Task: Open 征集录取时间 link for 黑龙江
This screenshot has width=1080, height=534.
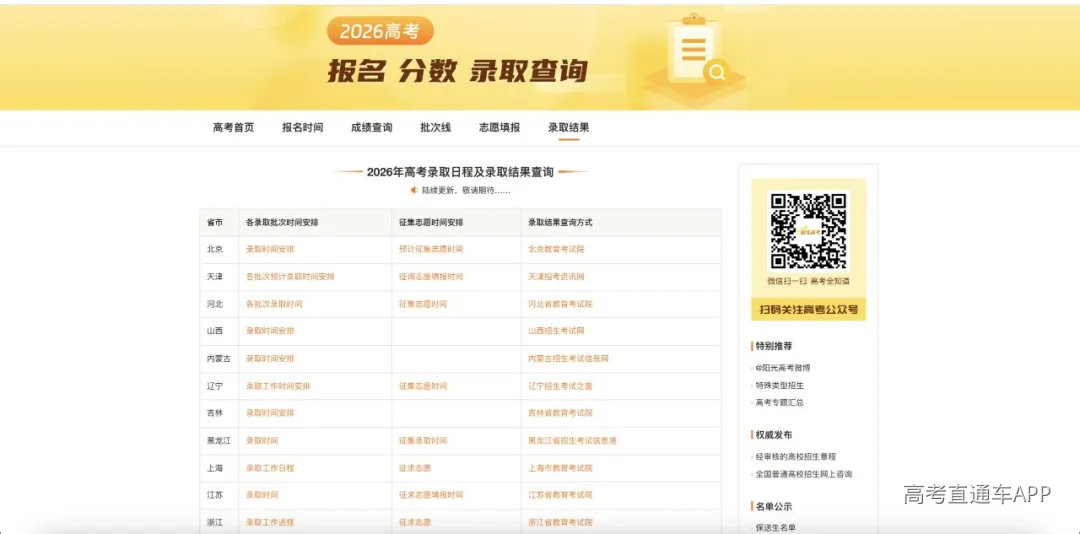Action: coord(423,440)
